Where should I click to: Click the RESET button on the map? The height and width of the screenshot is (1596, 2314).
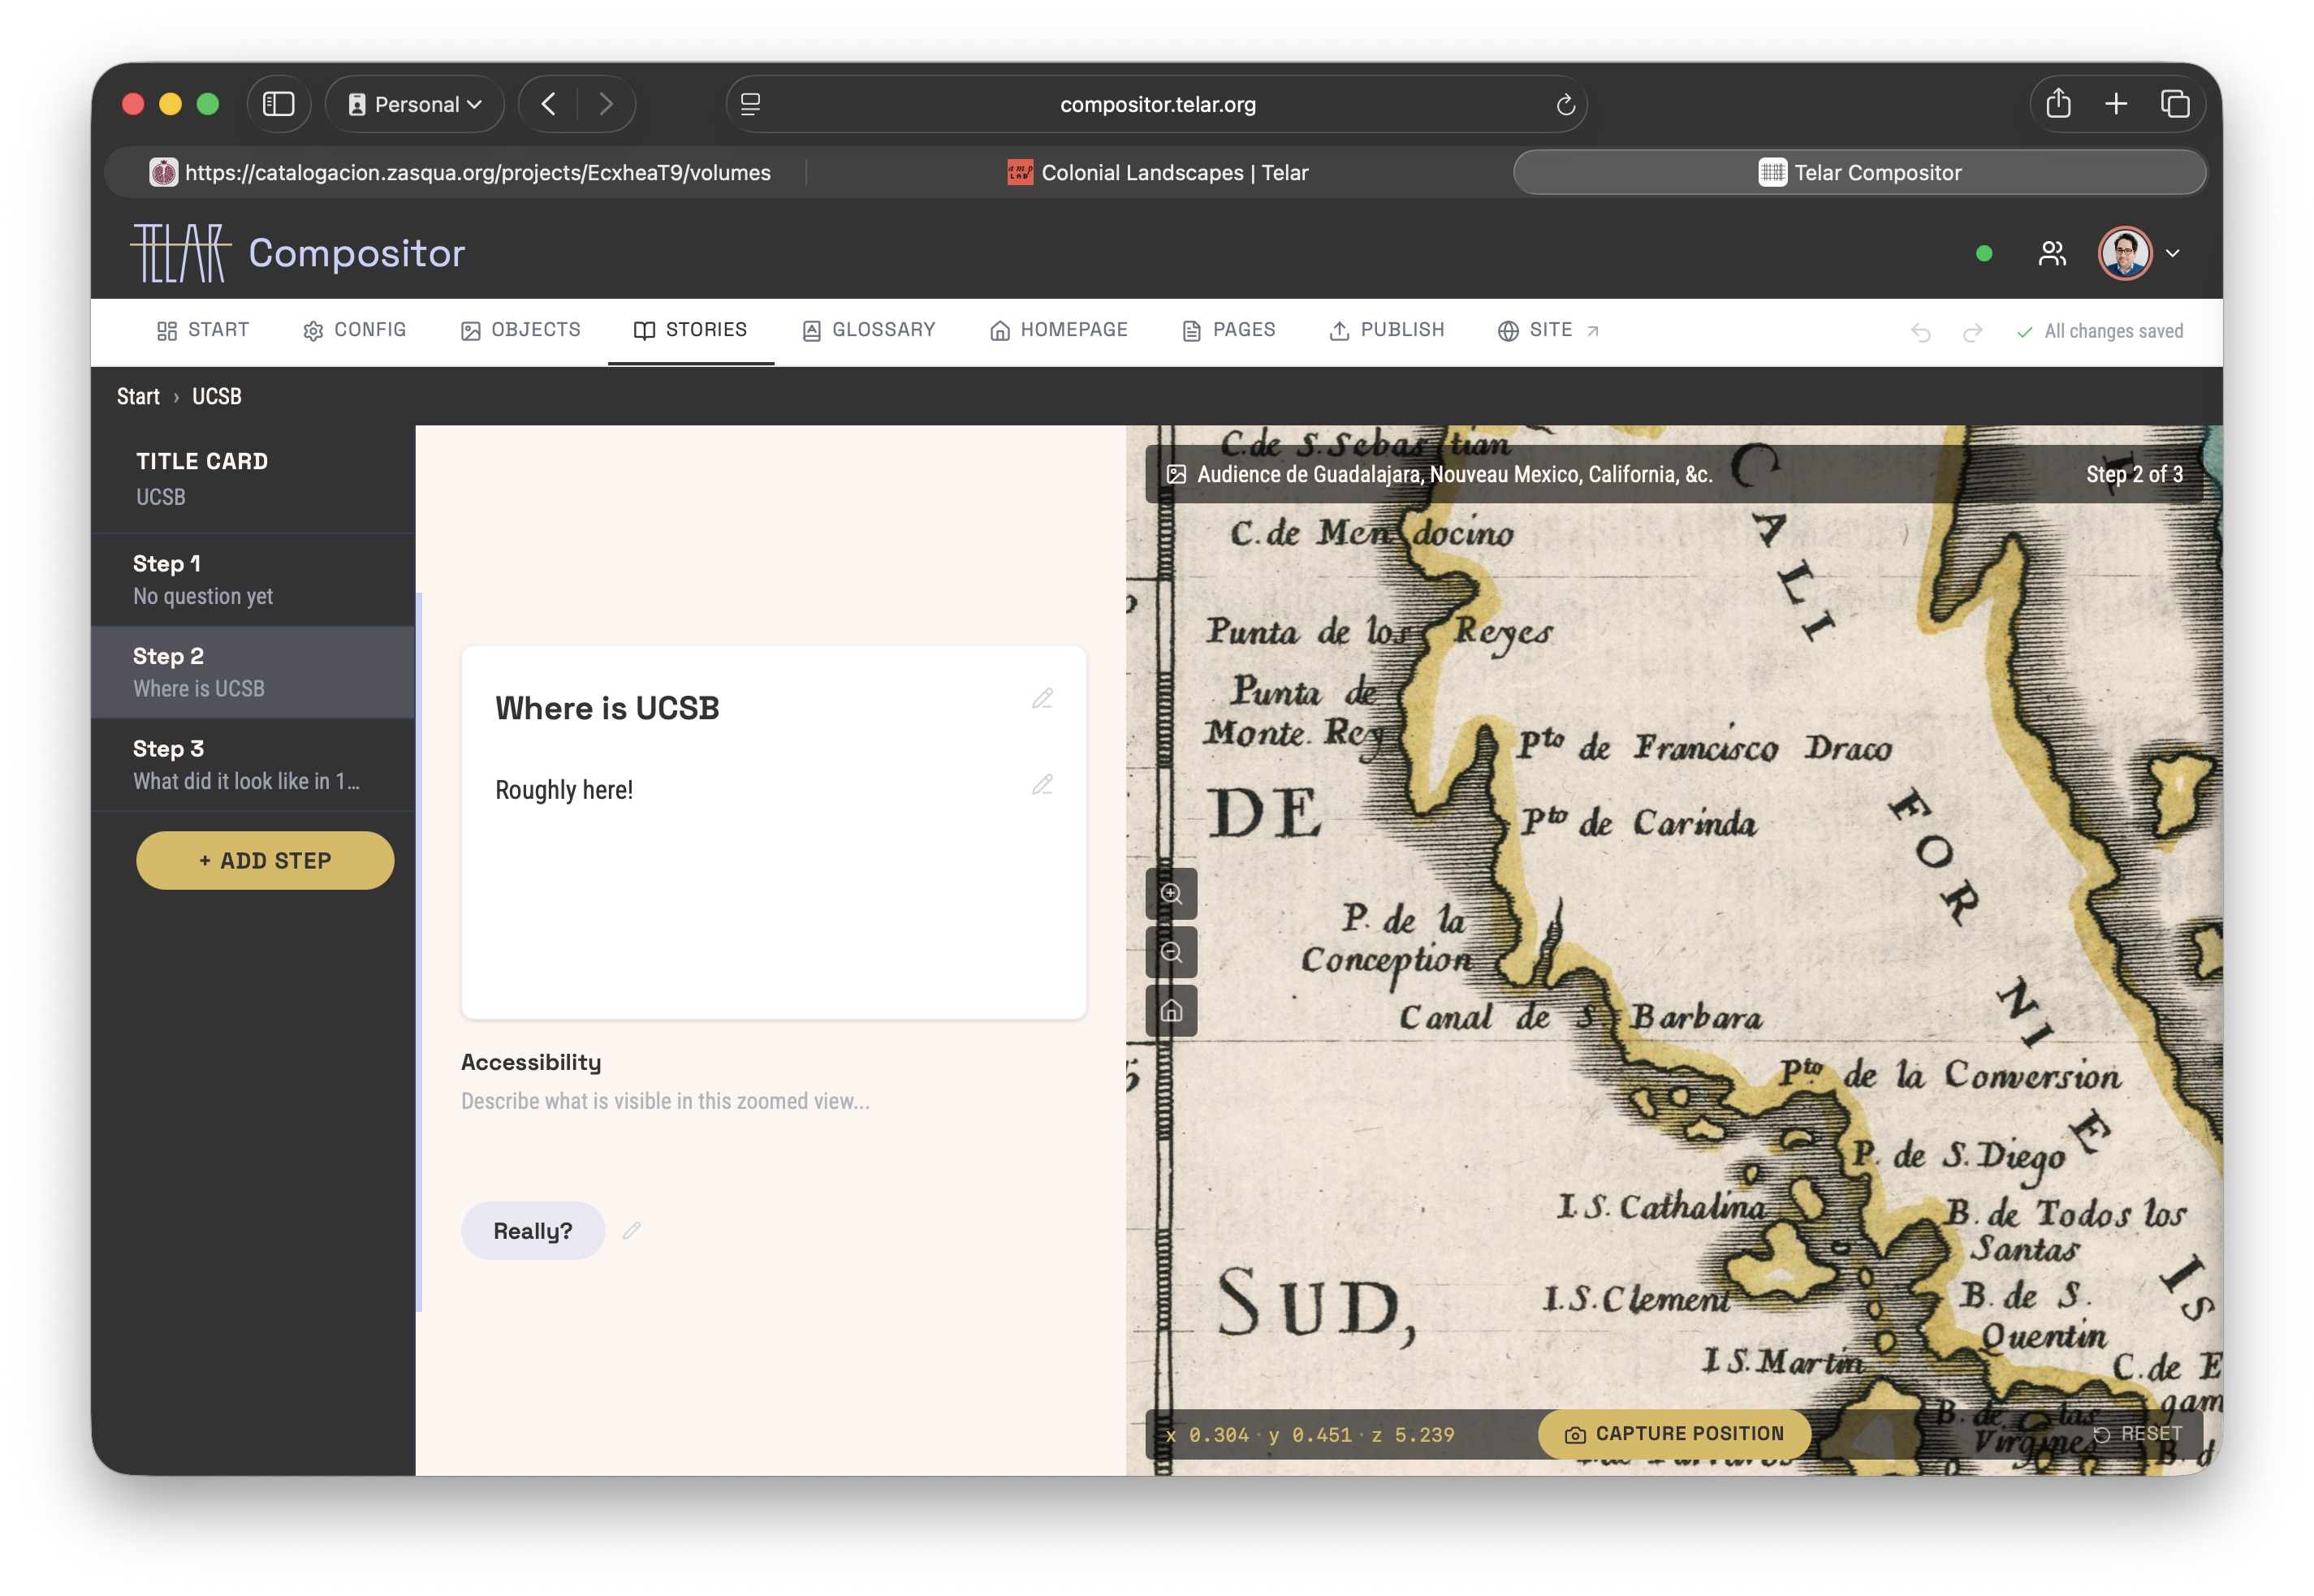[2138, 1434]
